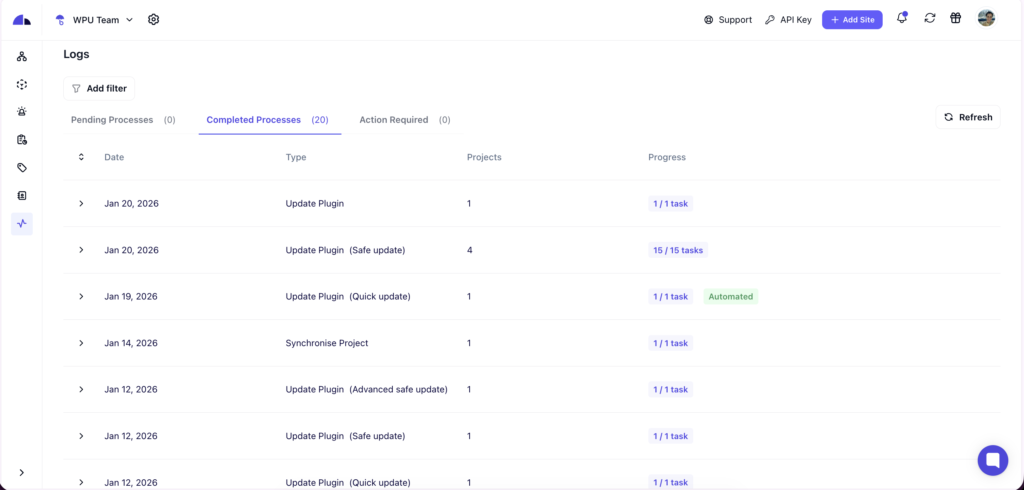
Task: Click the Automated badge
Action: click(731, 297)
